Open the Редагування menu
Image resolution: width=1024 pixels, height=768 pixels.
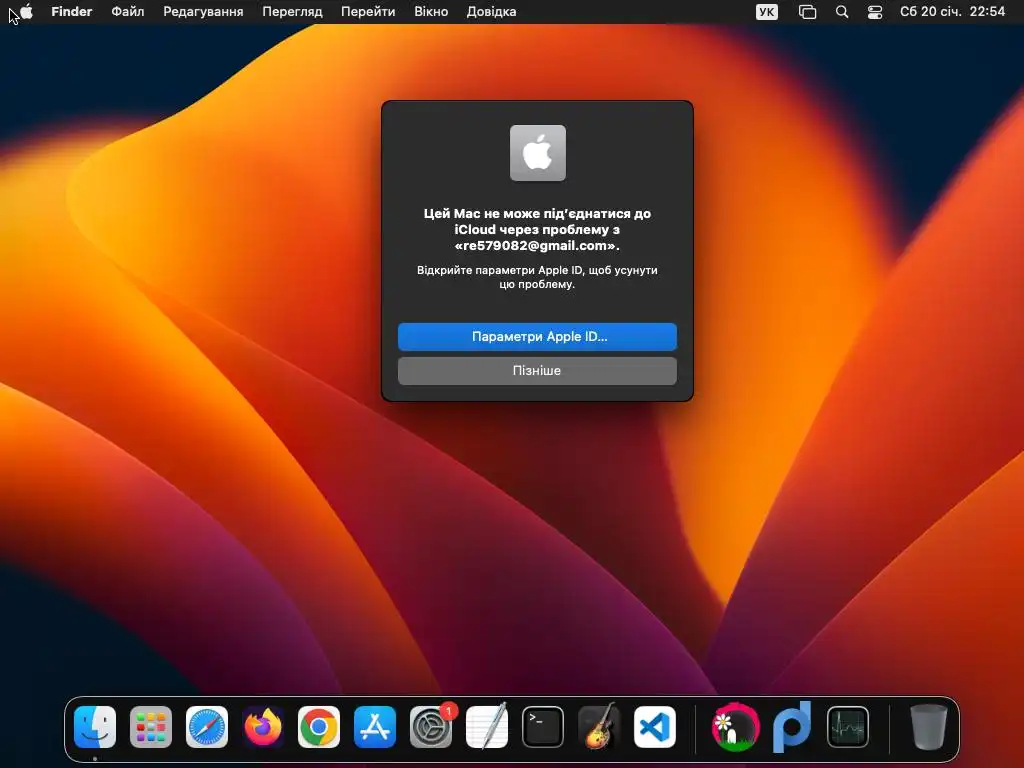point(203,11)
